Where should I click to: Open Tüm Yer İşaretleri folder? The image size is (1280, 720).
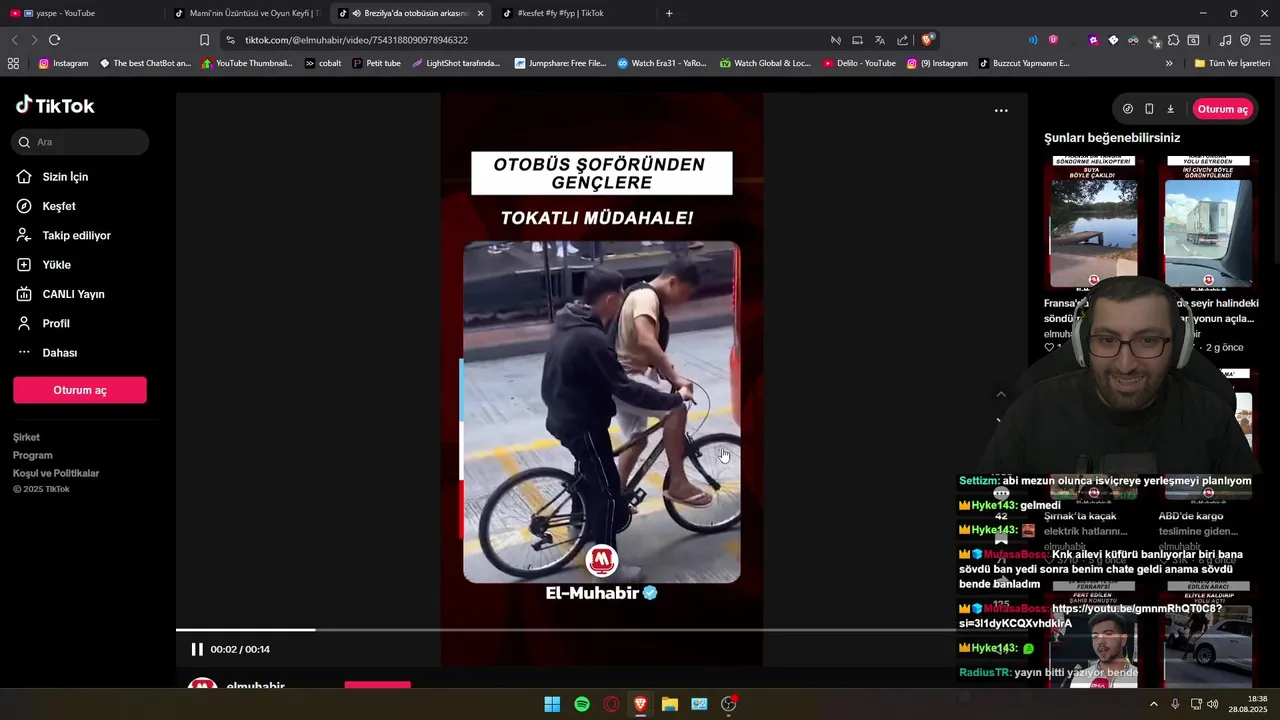1232,63
